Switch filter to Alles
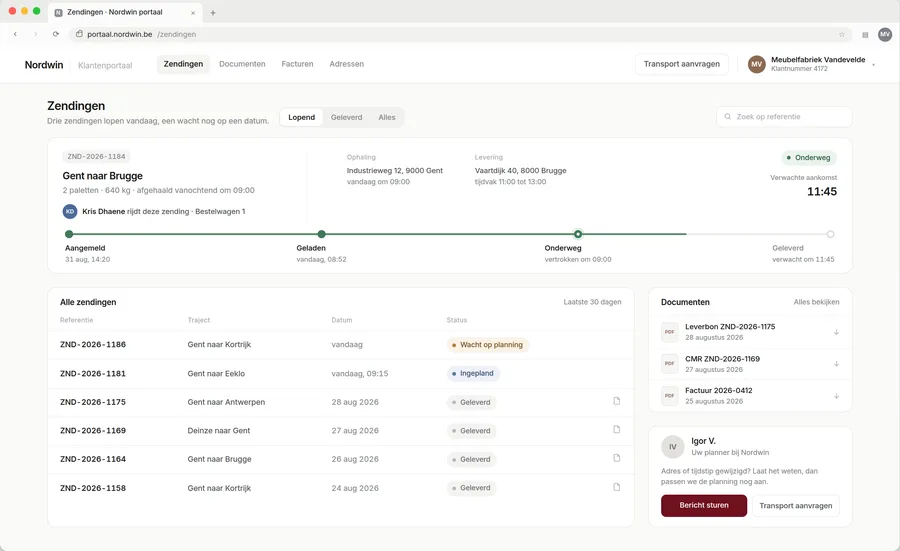 (386, 117)
